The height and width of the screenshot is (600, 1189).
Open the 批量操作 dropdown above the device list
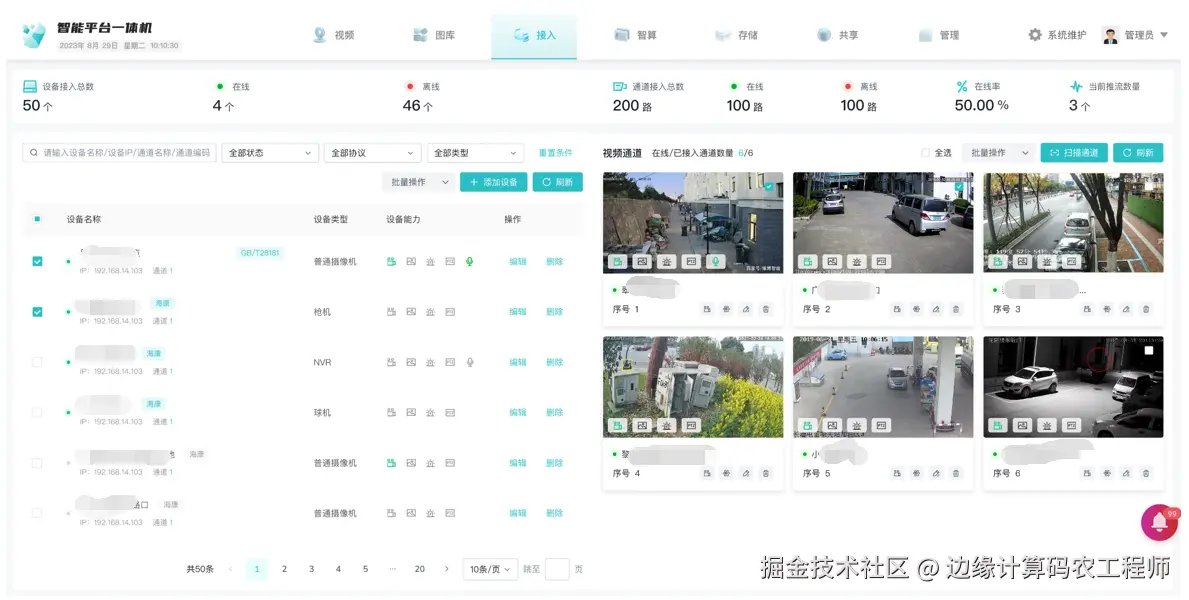click(417, 182)
